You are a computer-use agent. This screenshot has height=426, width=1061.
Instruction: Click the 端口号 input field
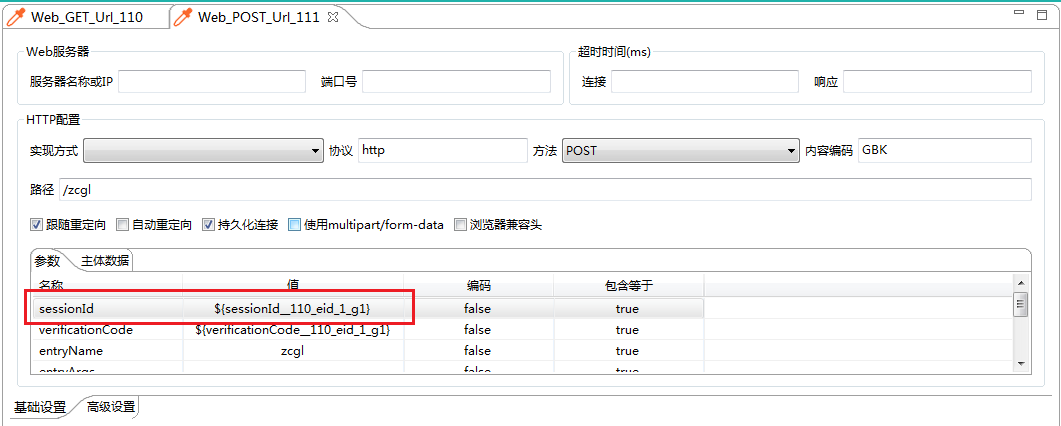pos(457,82)
